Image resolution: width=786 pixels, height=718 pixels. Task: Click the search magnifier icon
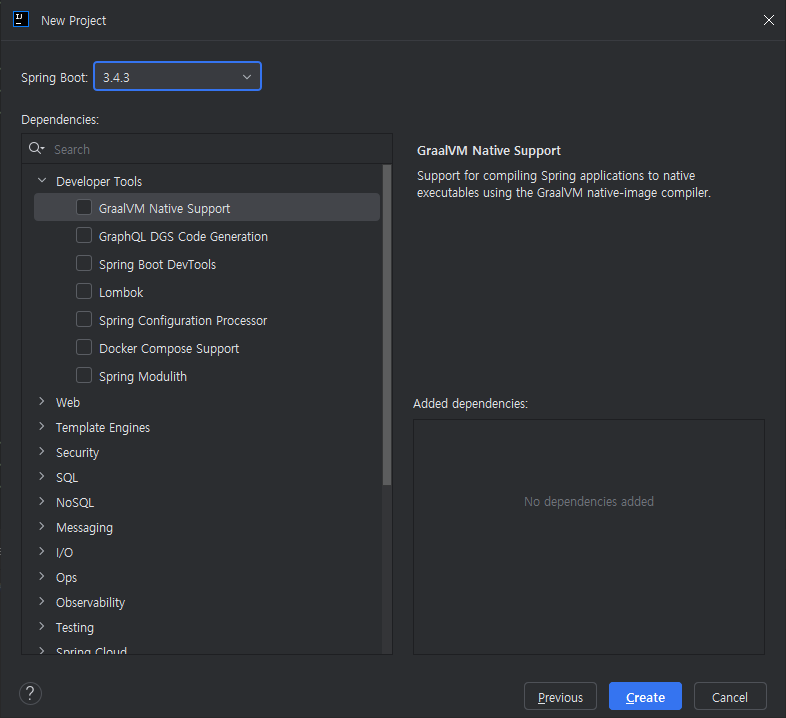pos(36,148)
